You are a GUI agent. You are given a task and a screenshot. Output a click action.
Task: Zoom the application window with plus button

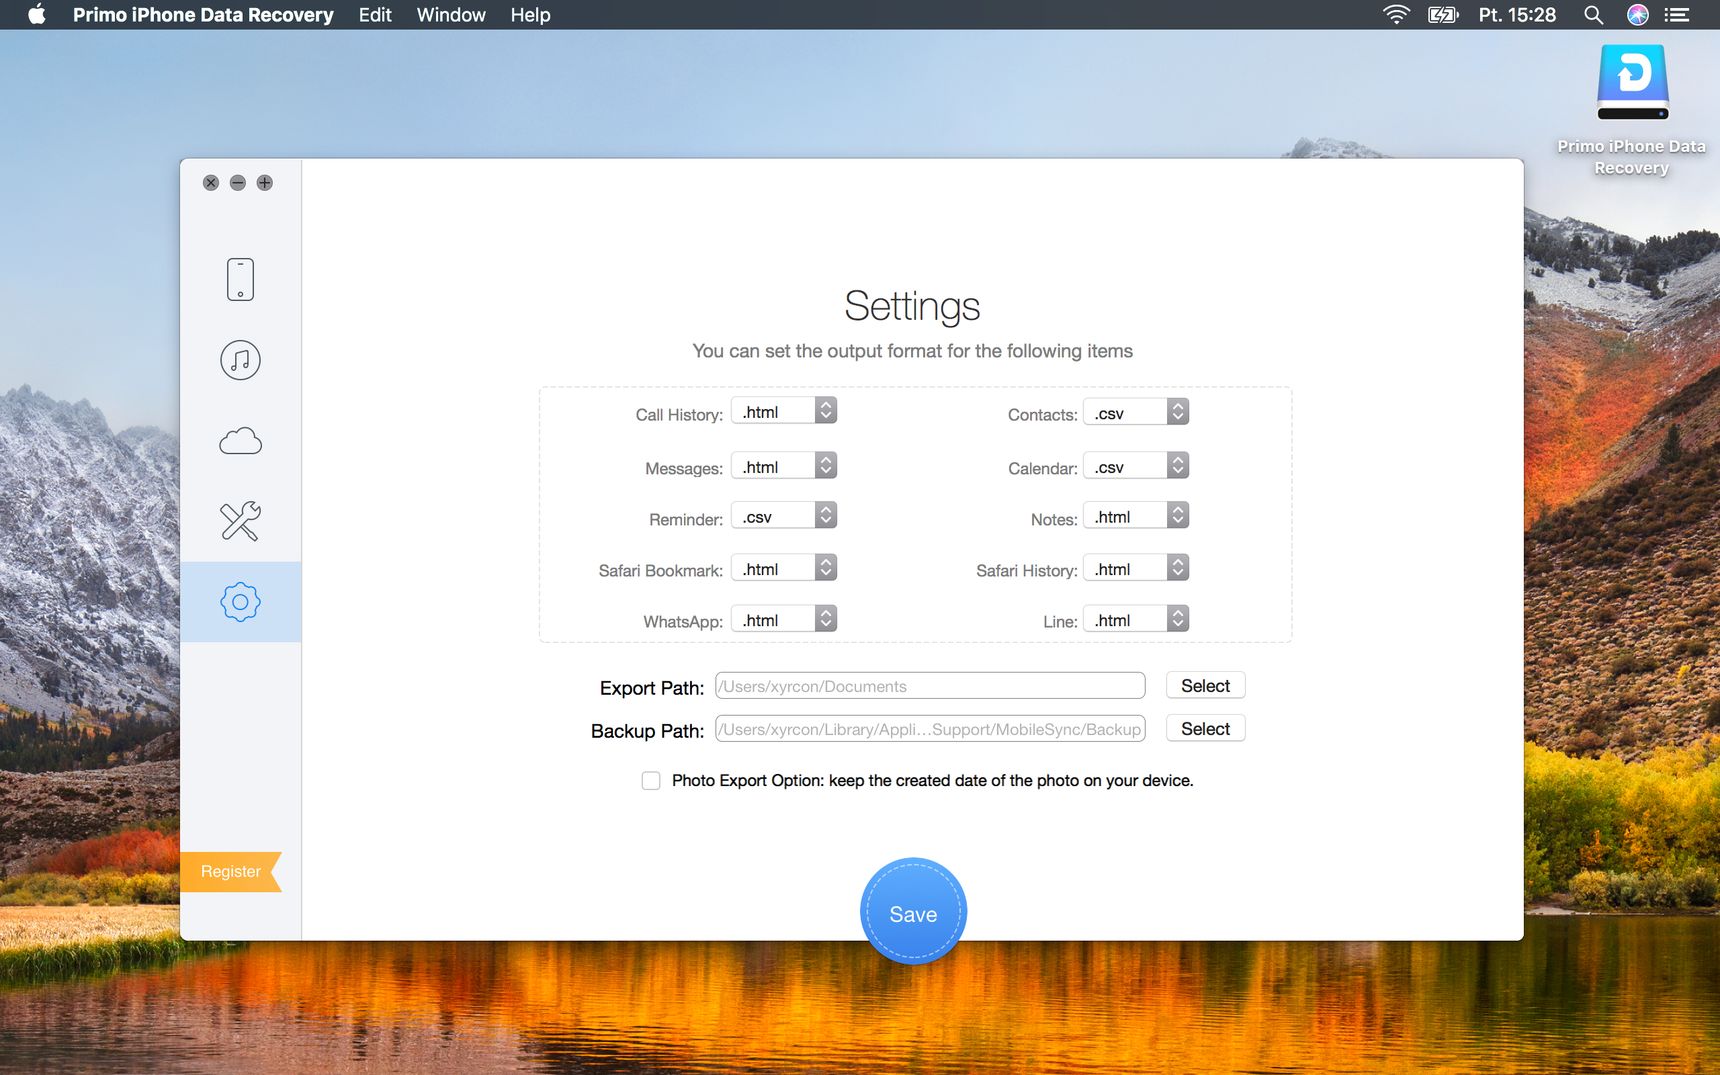[265, 183]
